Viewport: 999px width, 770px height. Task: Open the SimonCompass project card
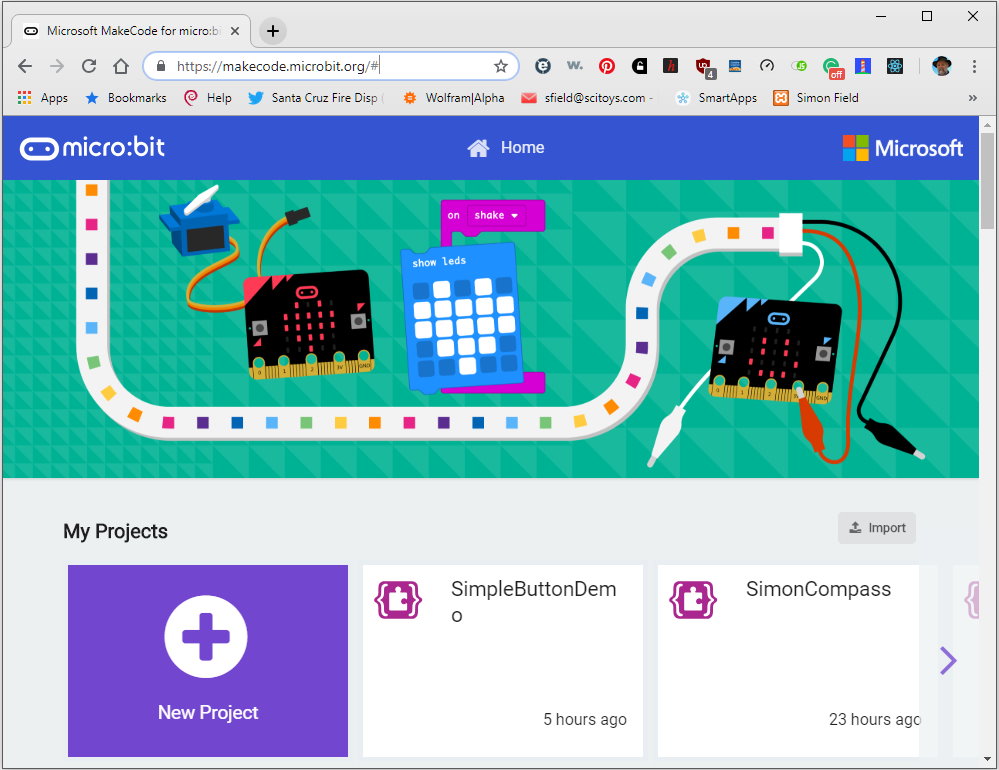click(x=788, y=660)
